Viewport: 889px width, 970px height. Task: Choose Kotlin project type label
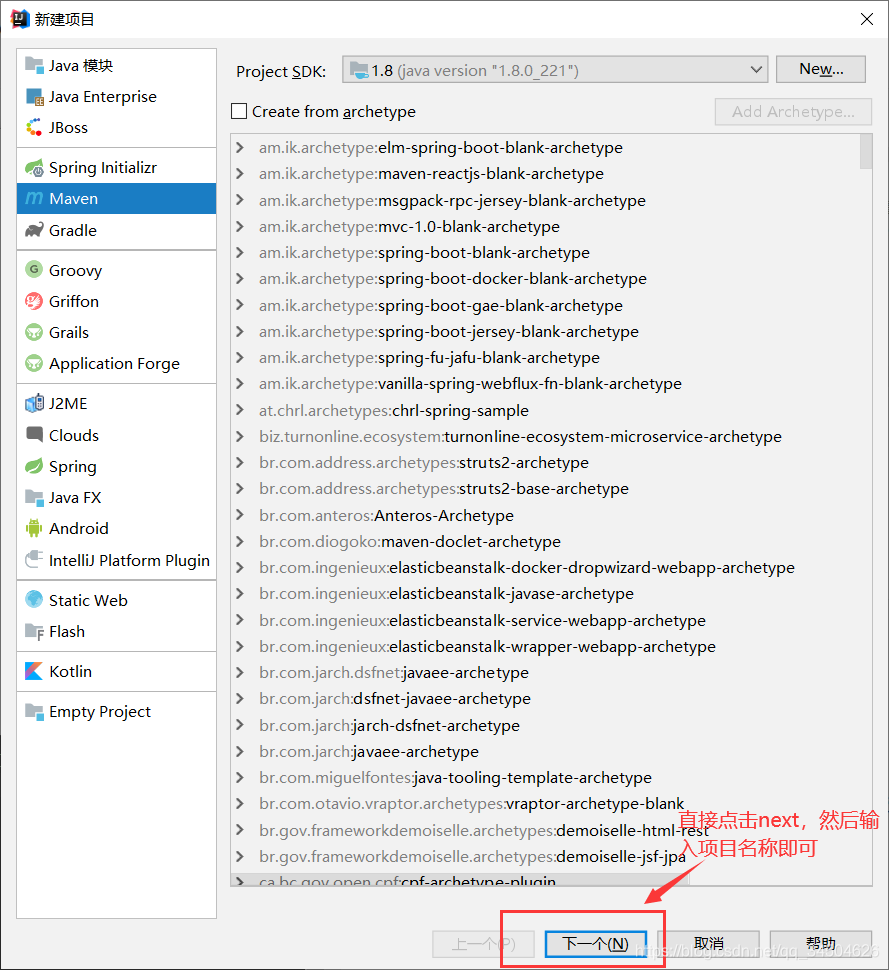[x=71, y=671]
